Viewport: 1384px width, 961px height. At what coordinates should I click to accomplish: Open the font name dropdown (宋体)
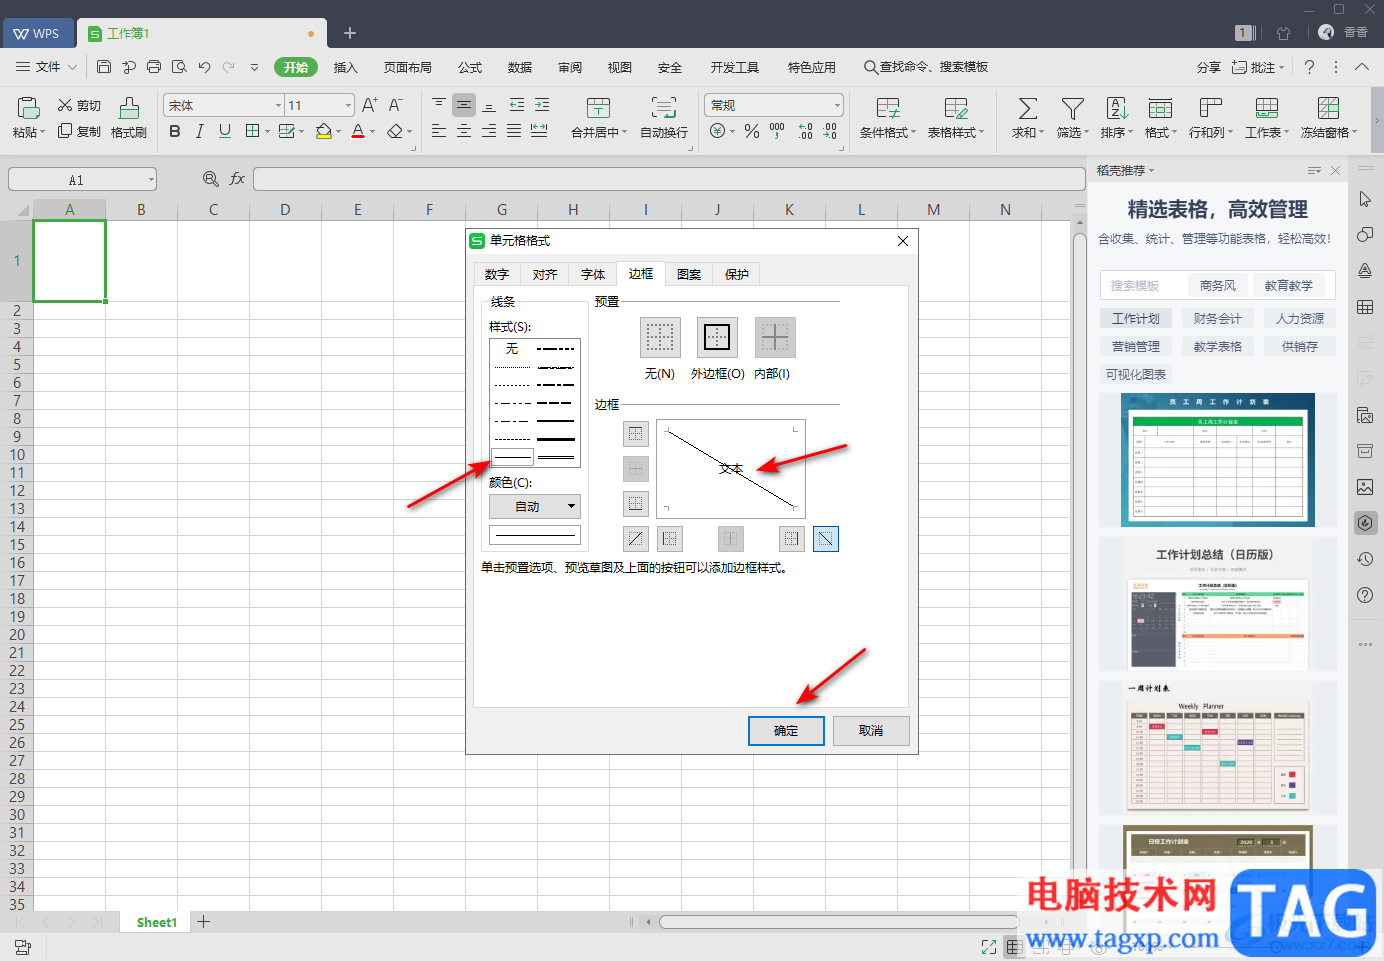278,105
